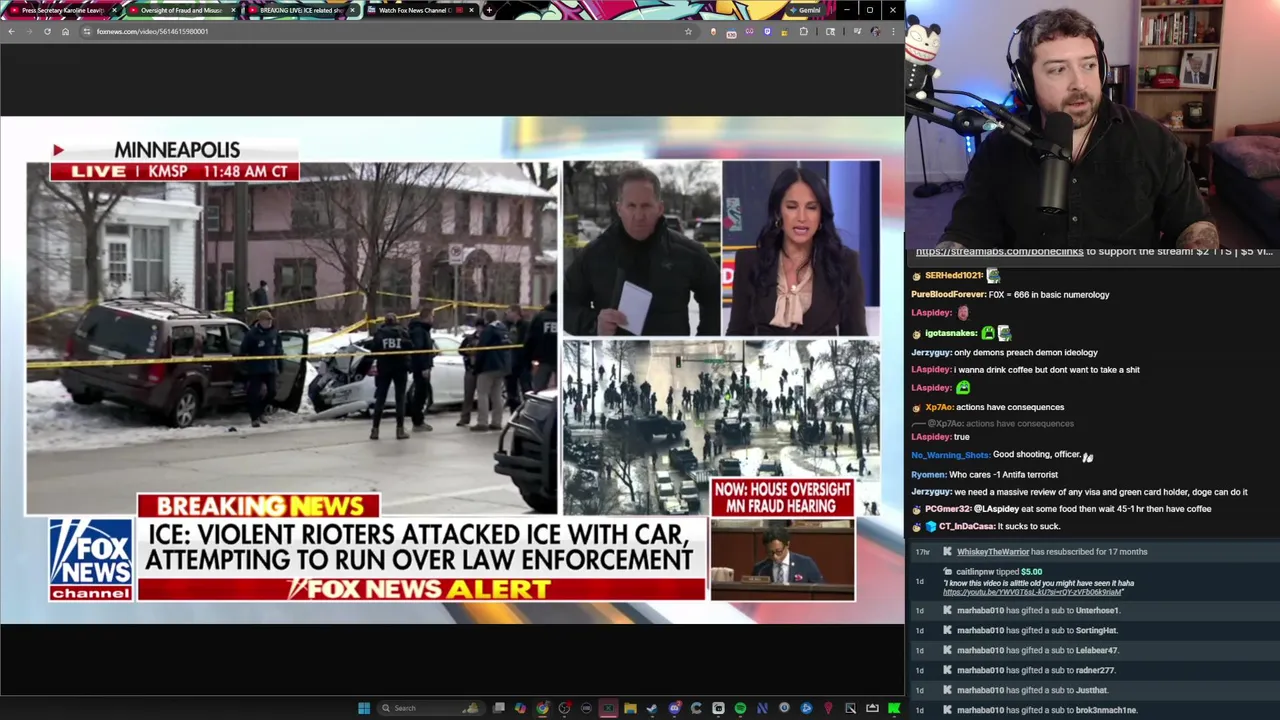Click username Xp7Ao in chat

(x=938, y=407)
